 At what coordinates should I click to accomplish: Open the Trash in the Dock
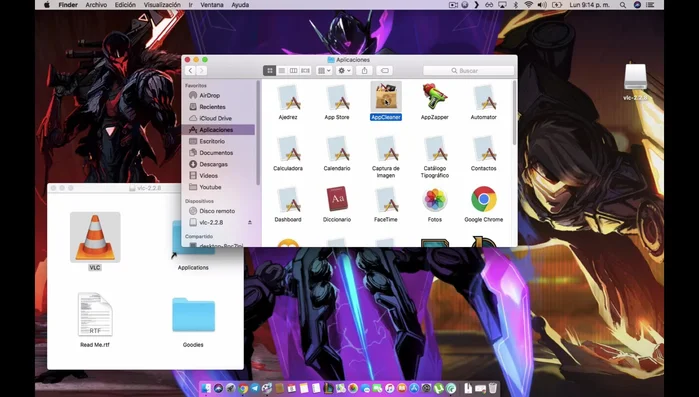click(x=493, y=388)
